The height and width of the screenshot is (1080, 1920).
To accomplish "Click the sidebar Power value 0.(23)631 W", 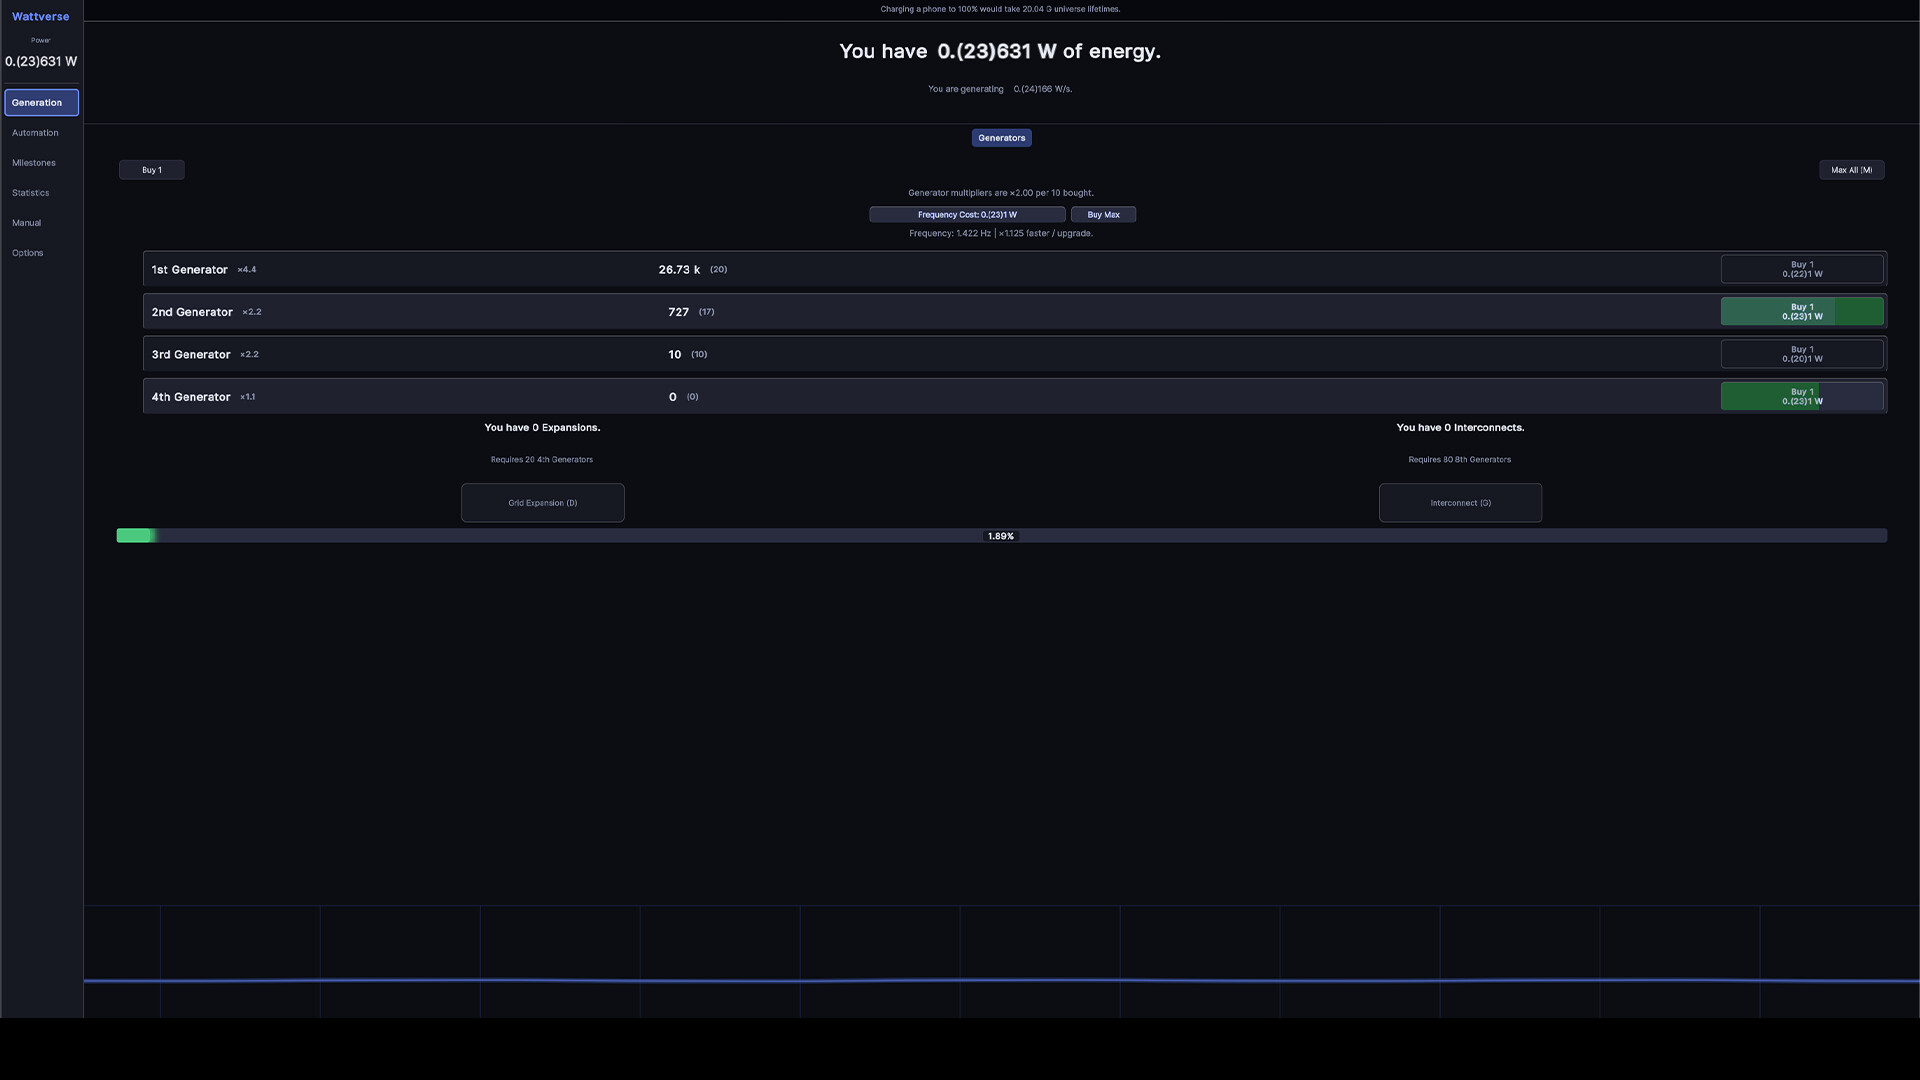I will pyautogui.click(x=41, y=61).
